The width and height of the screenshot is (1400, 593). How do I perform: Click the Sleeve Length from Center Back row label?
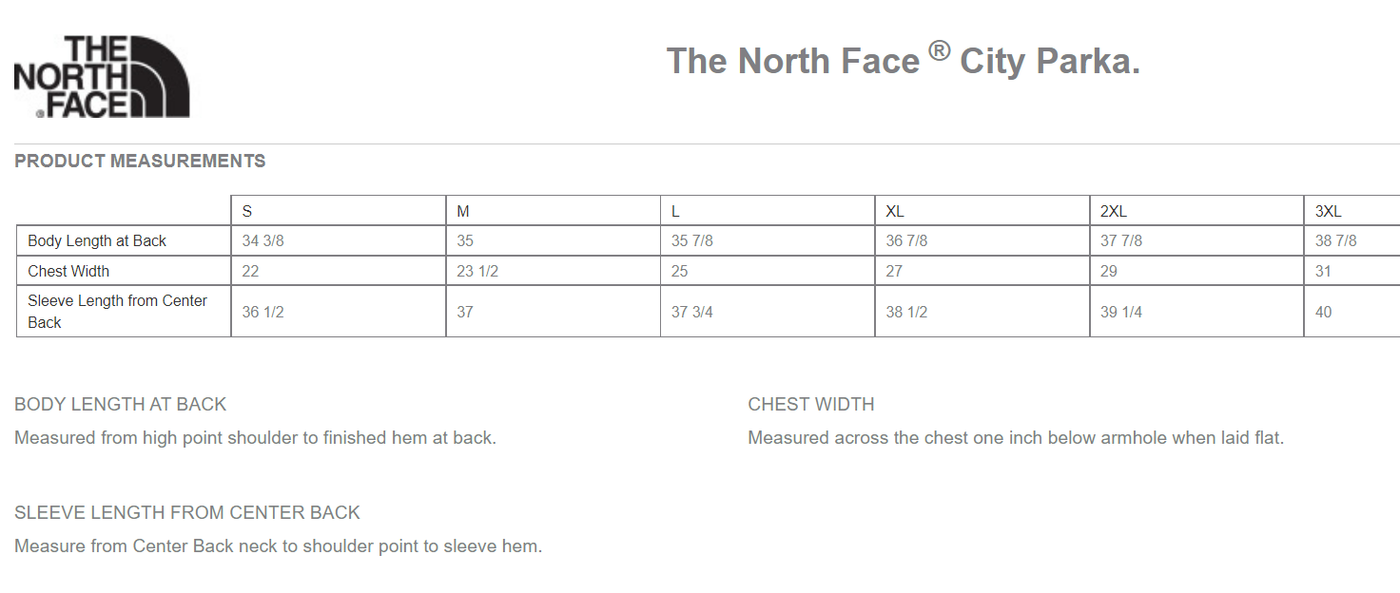click(117, 311)
